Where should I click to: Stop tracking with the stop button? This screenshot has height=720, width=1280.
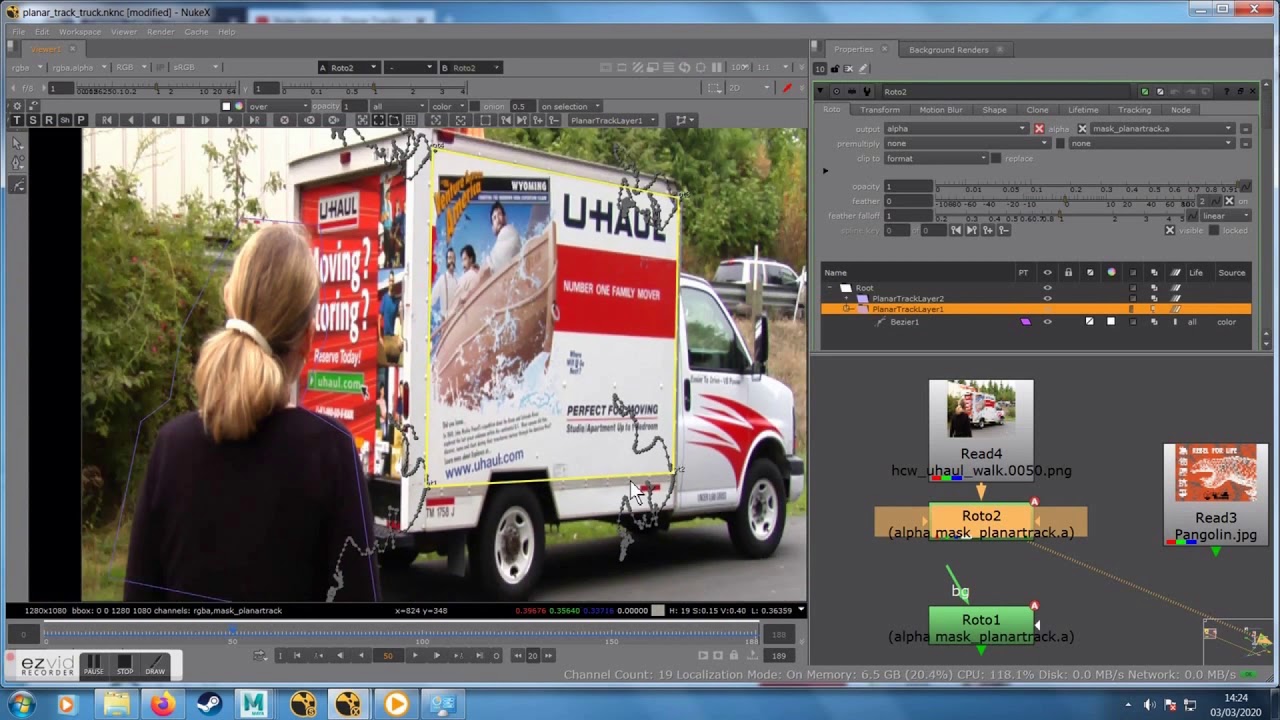pos(180,120)
